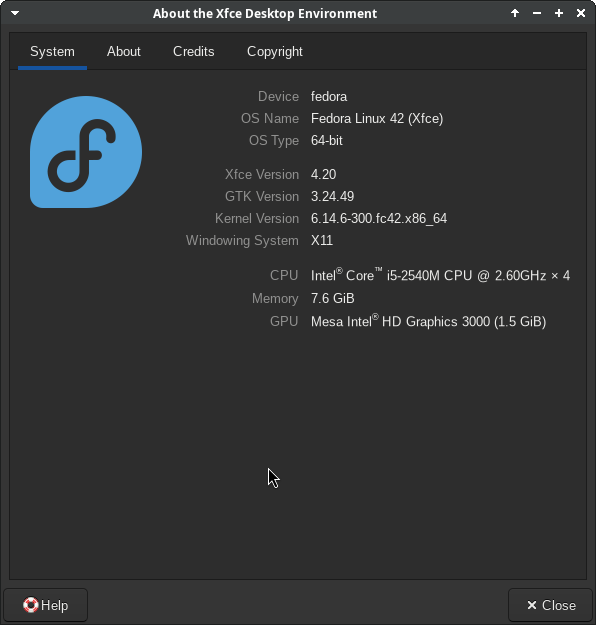The height and width of the screenshot is (625, 596).
Task: Click the 'OS Type' label
Action: 274,140
